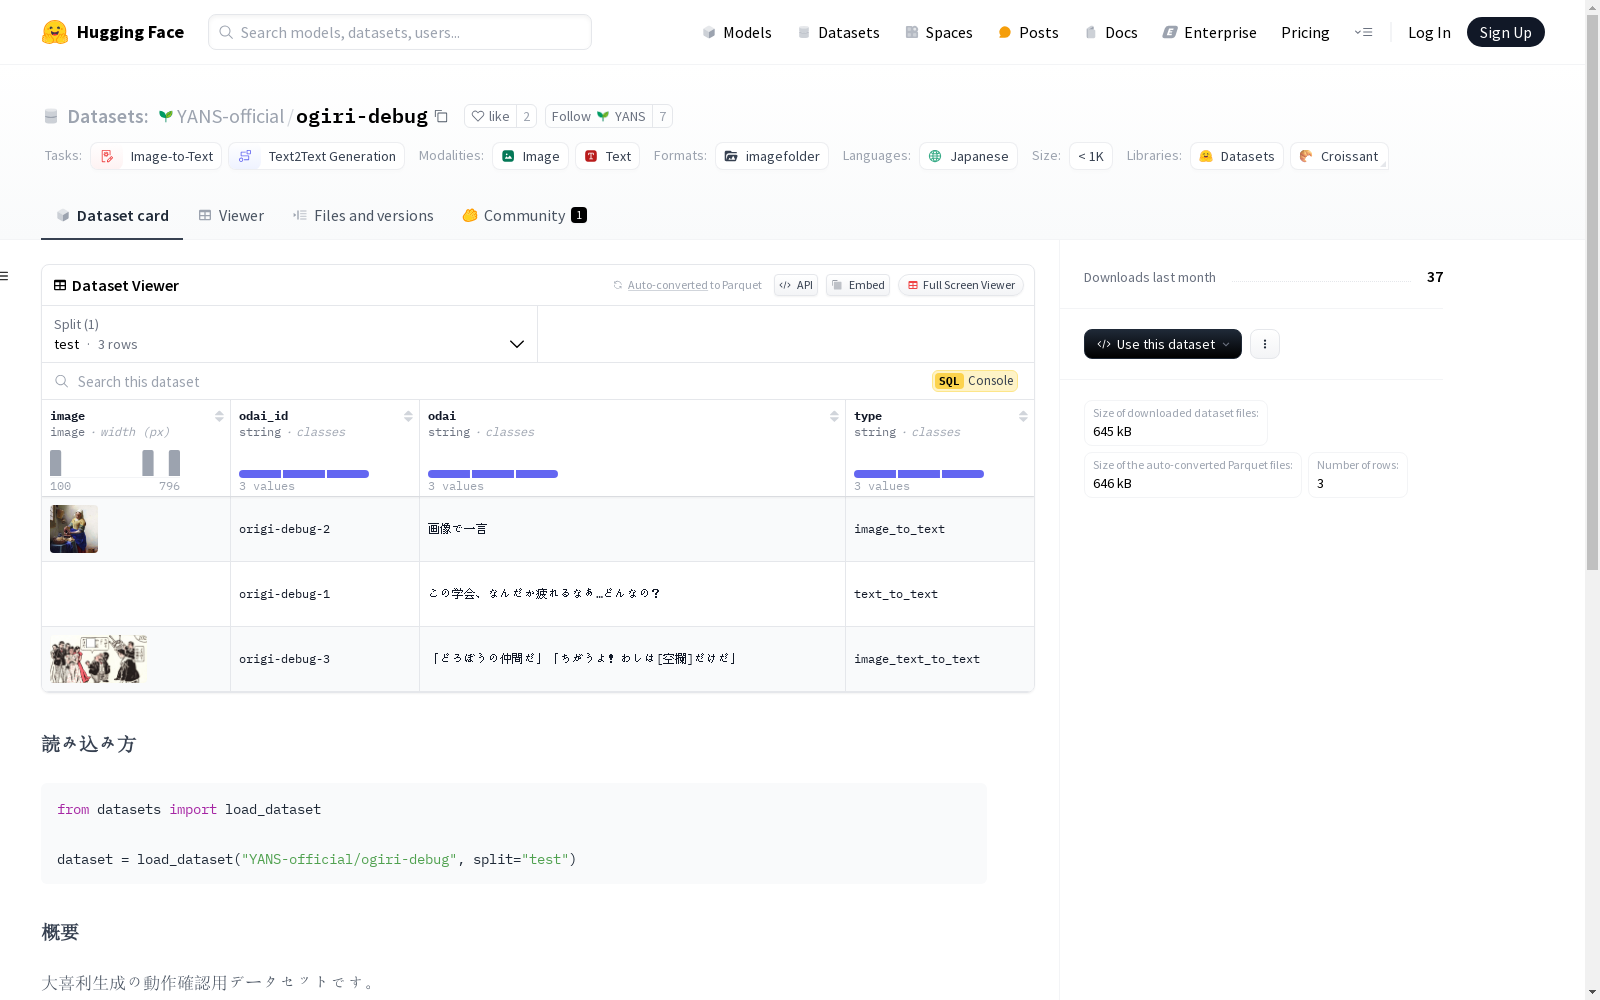
Task: Click the dataset stack icon beside Datasets:
Action: coord(51,116)
